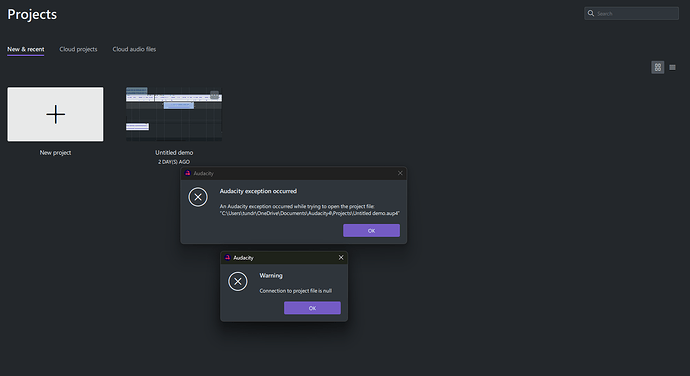Create a New project tile
This screenshot has width=690, height=376.
click(x=55, y=114)
